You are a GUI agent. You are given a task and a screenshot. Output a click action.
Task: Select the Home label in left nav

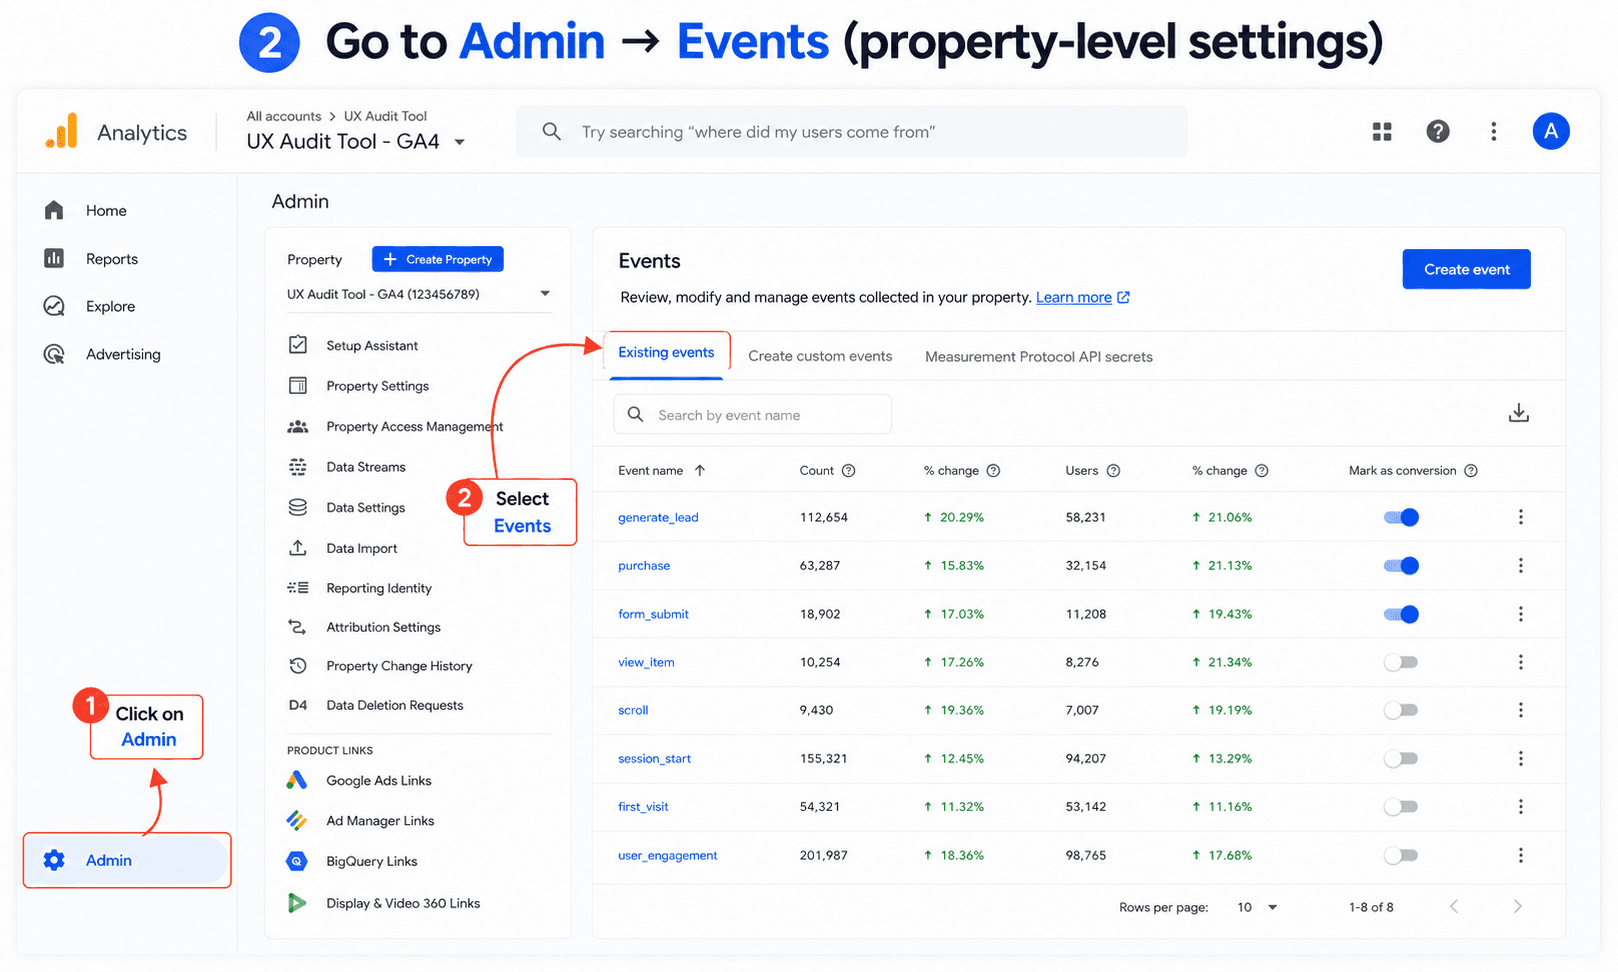click(x=106, y=211)
